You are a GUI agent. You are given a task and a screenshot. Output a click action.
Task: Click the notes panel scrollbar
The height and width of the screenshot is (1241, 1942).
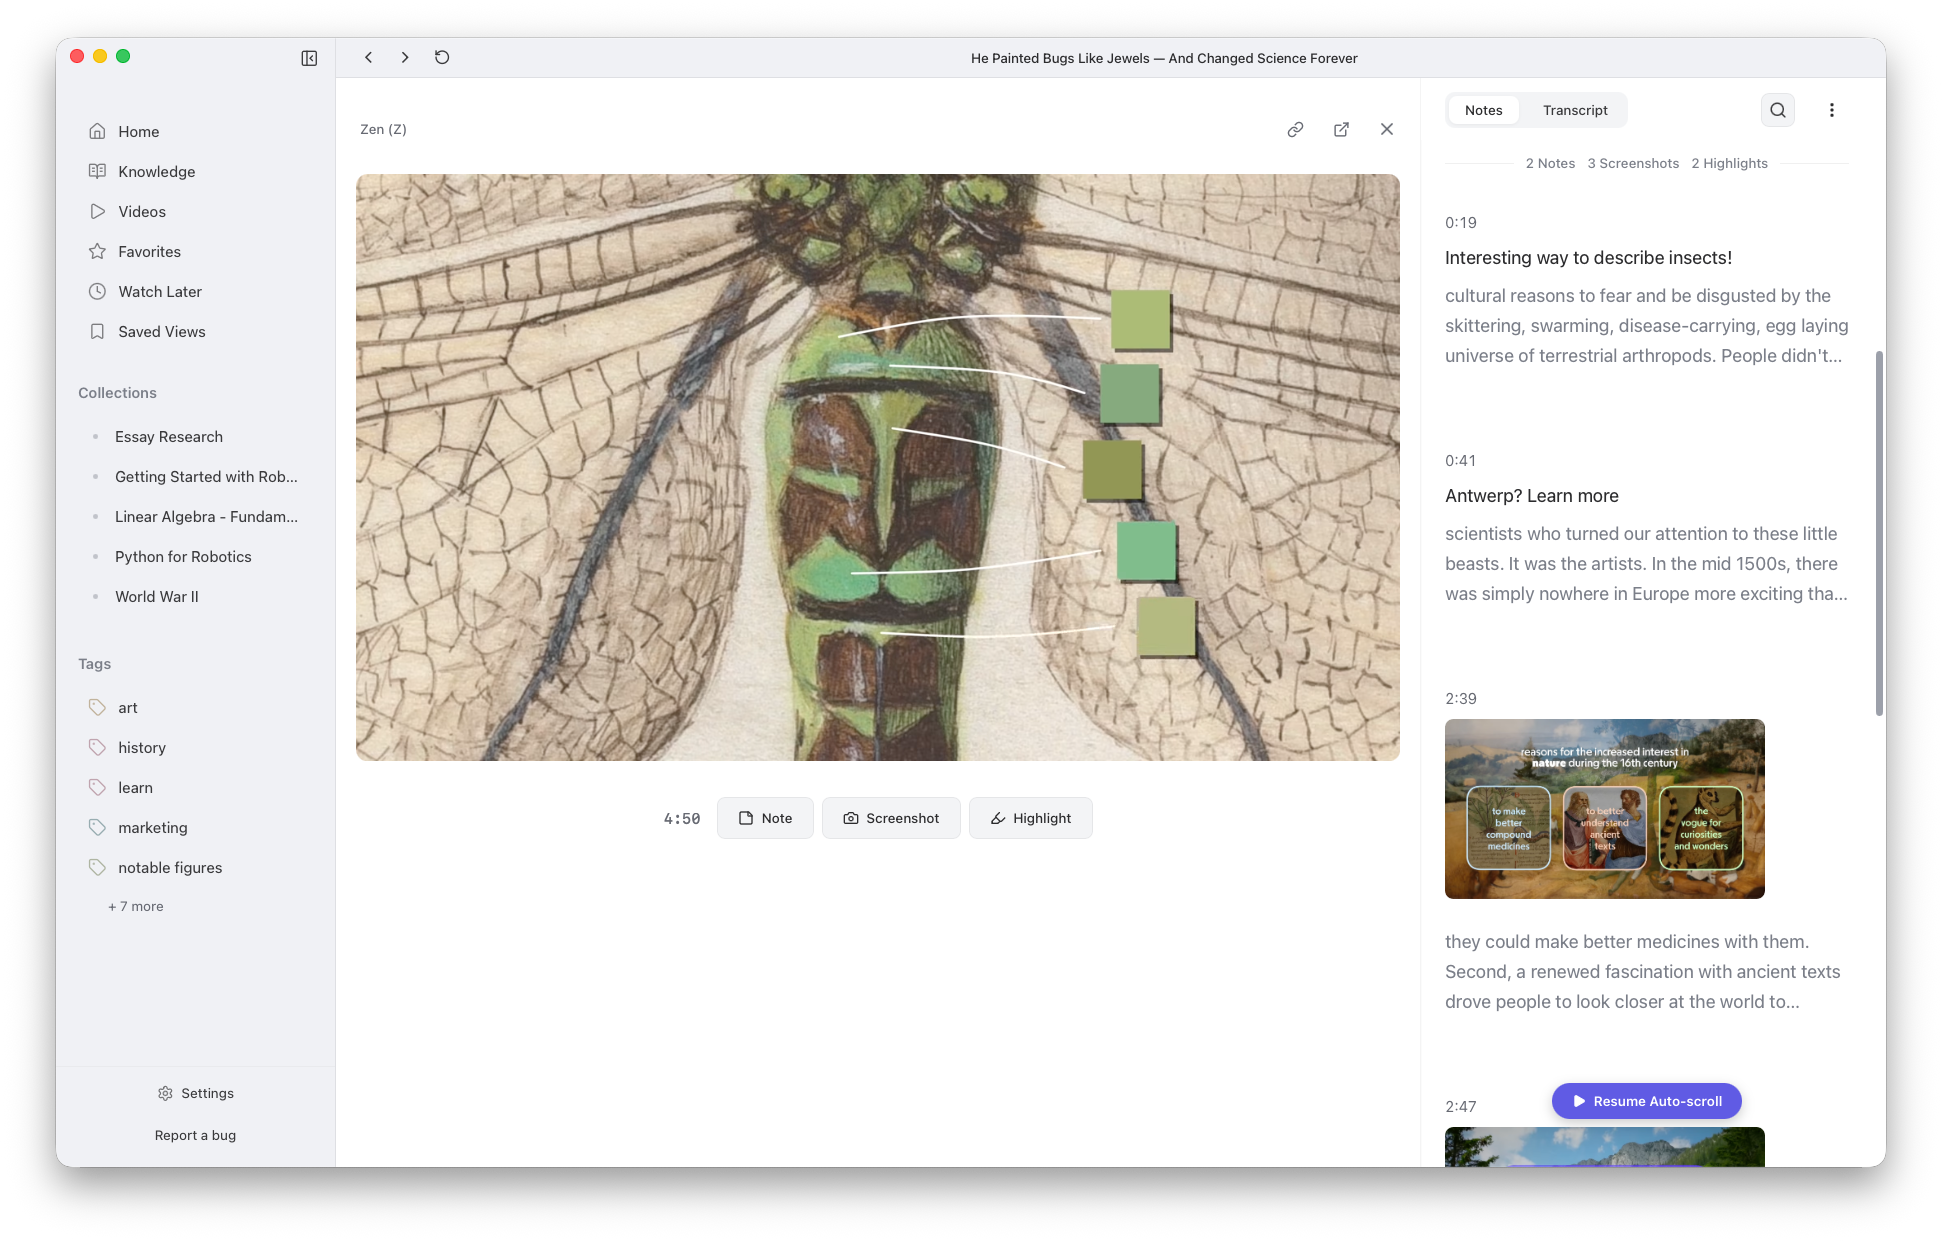pyautogui.click(x=1879, y=532)
